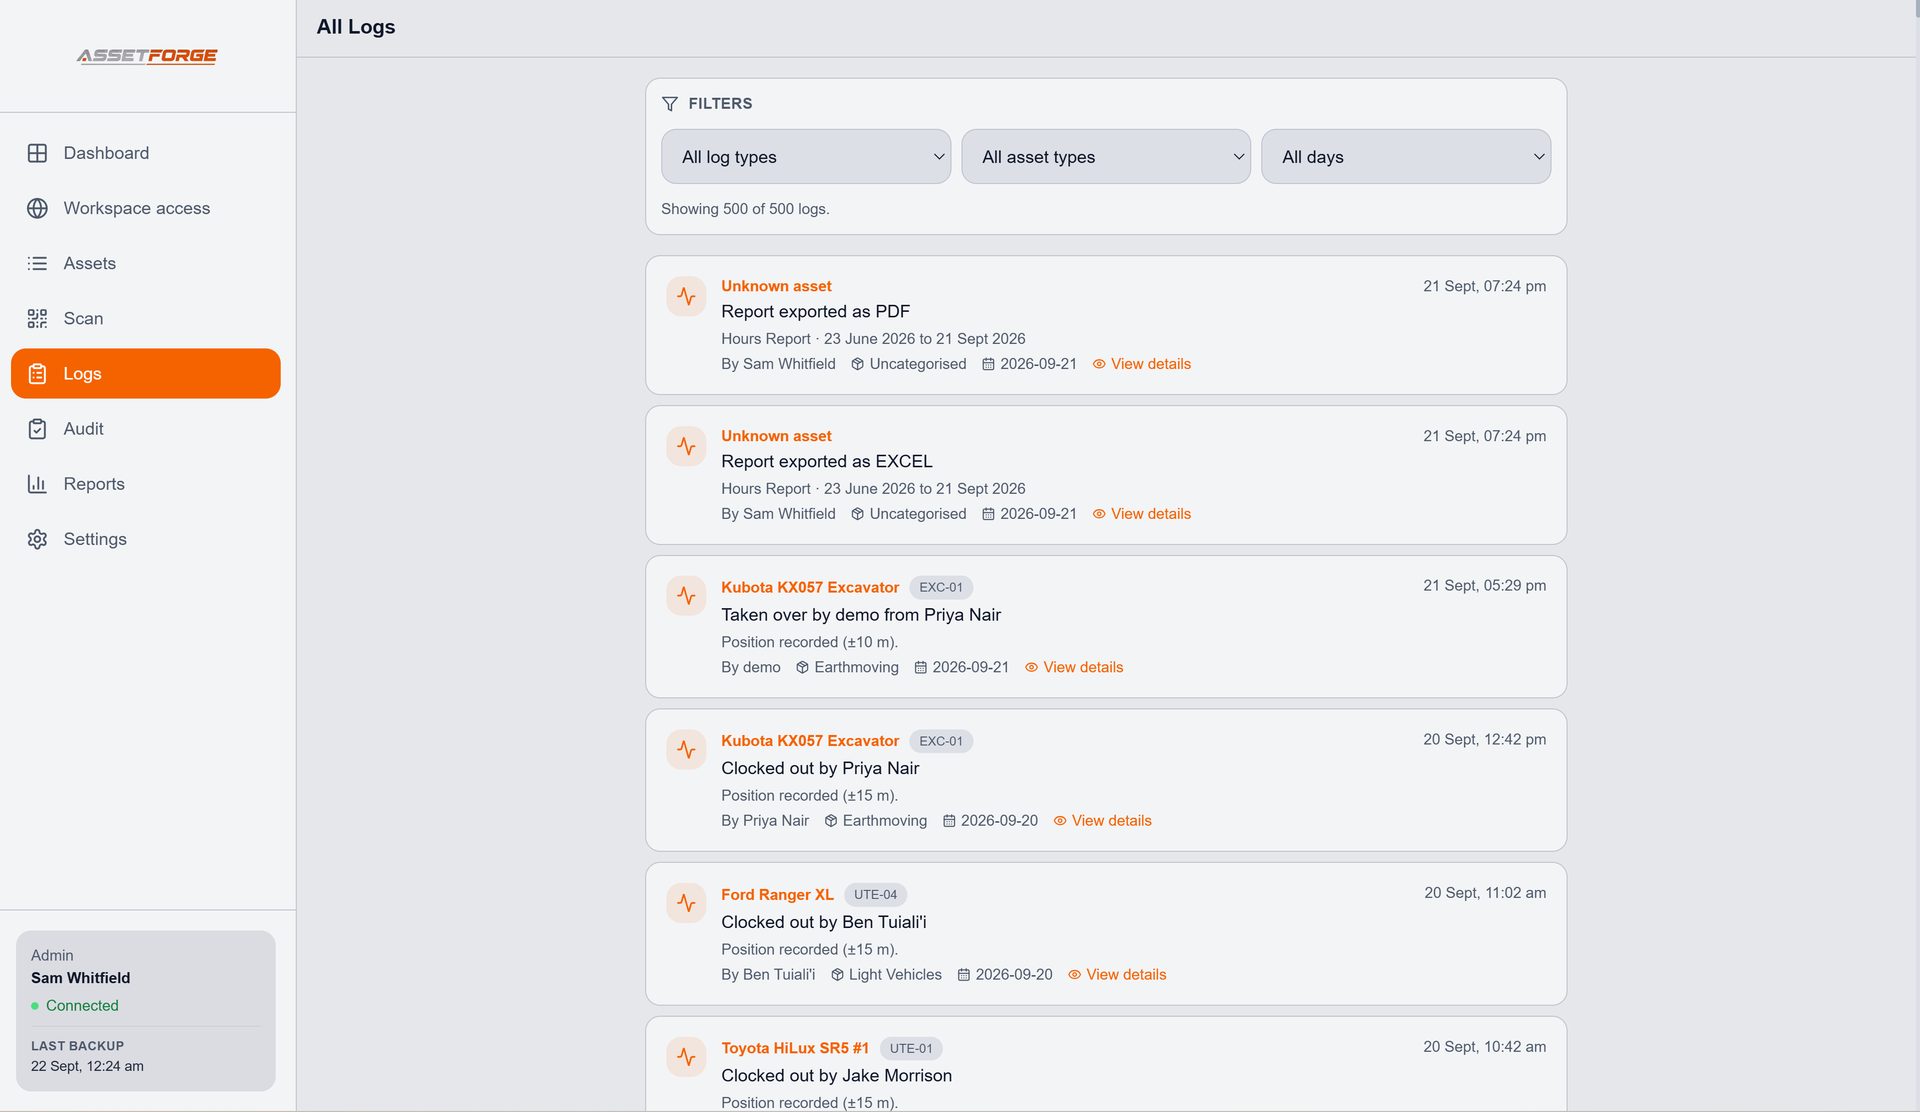Click the AssetForge logo
Image resolution: width=1920 pixels, height=1112 pixels.
(147, 56)
